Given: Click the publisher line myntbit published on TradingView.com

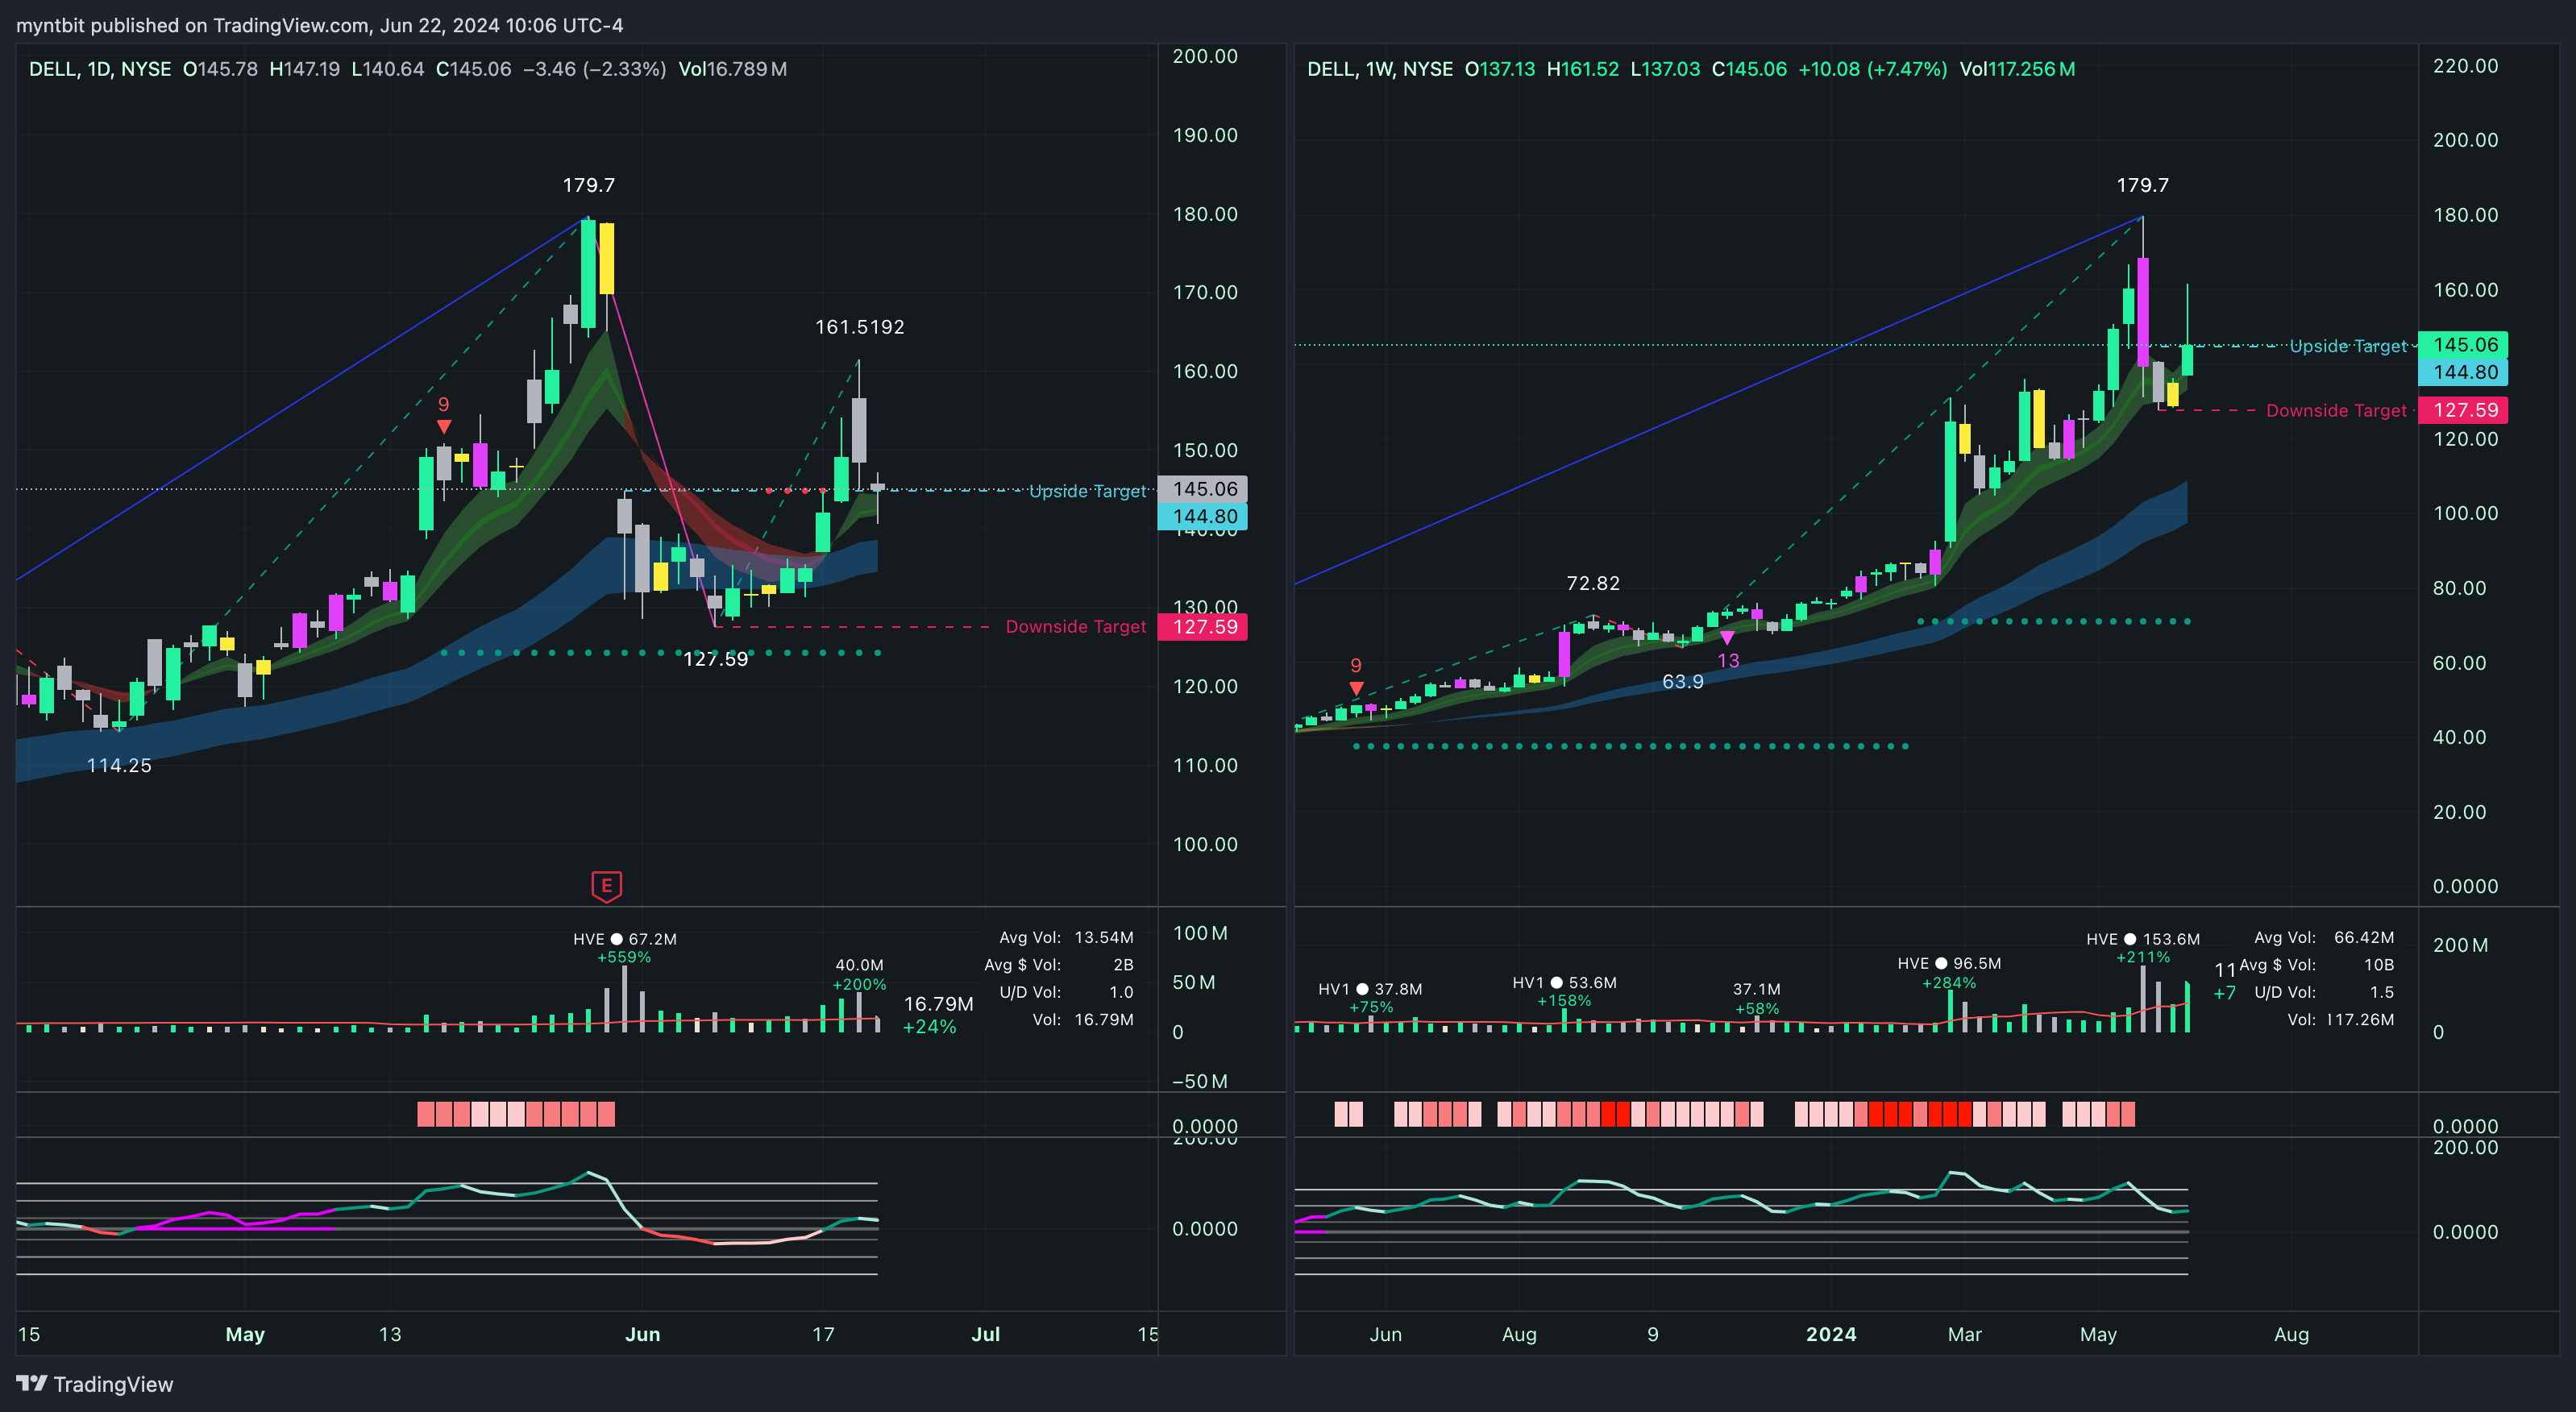Looking at the screenshot, I should 319,25.
